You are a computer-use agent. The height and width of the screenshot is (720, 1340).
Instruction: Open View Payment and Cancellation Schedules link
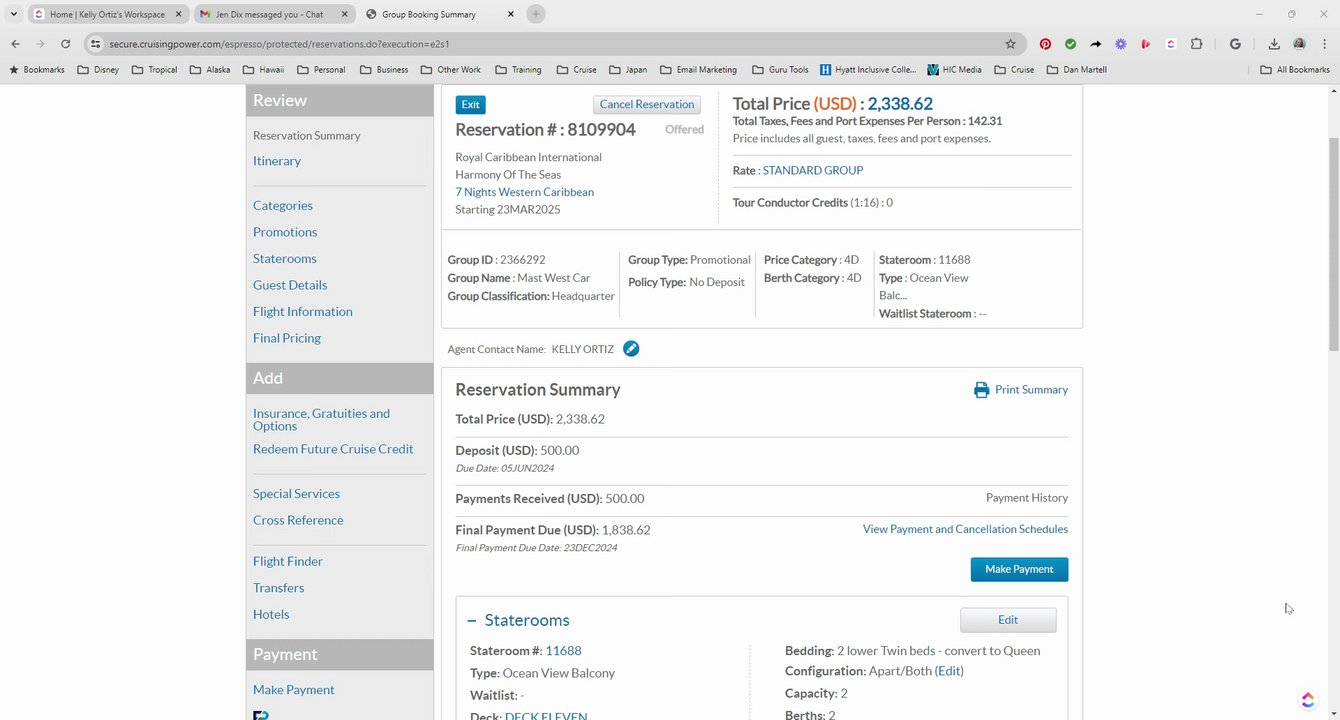coord(965,529)
